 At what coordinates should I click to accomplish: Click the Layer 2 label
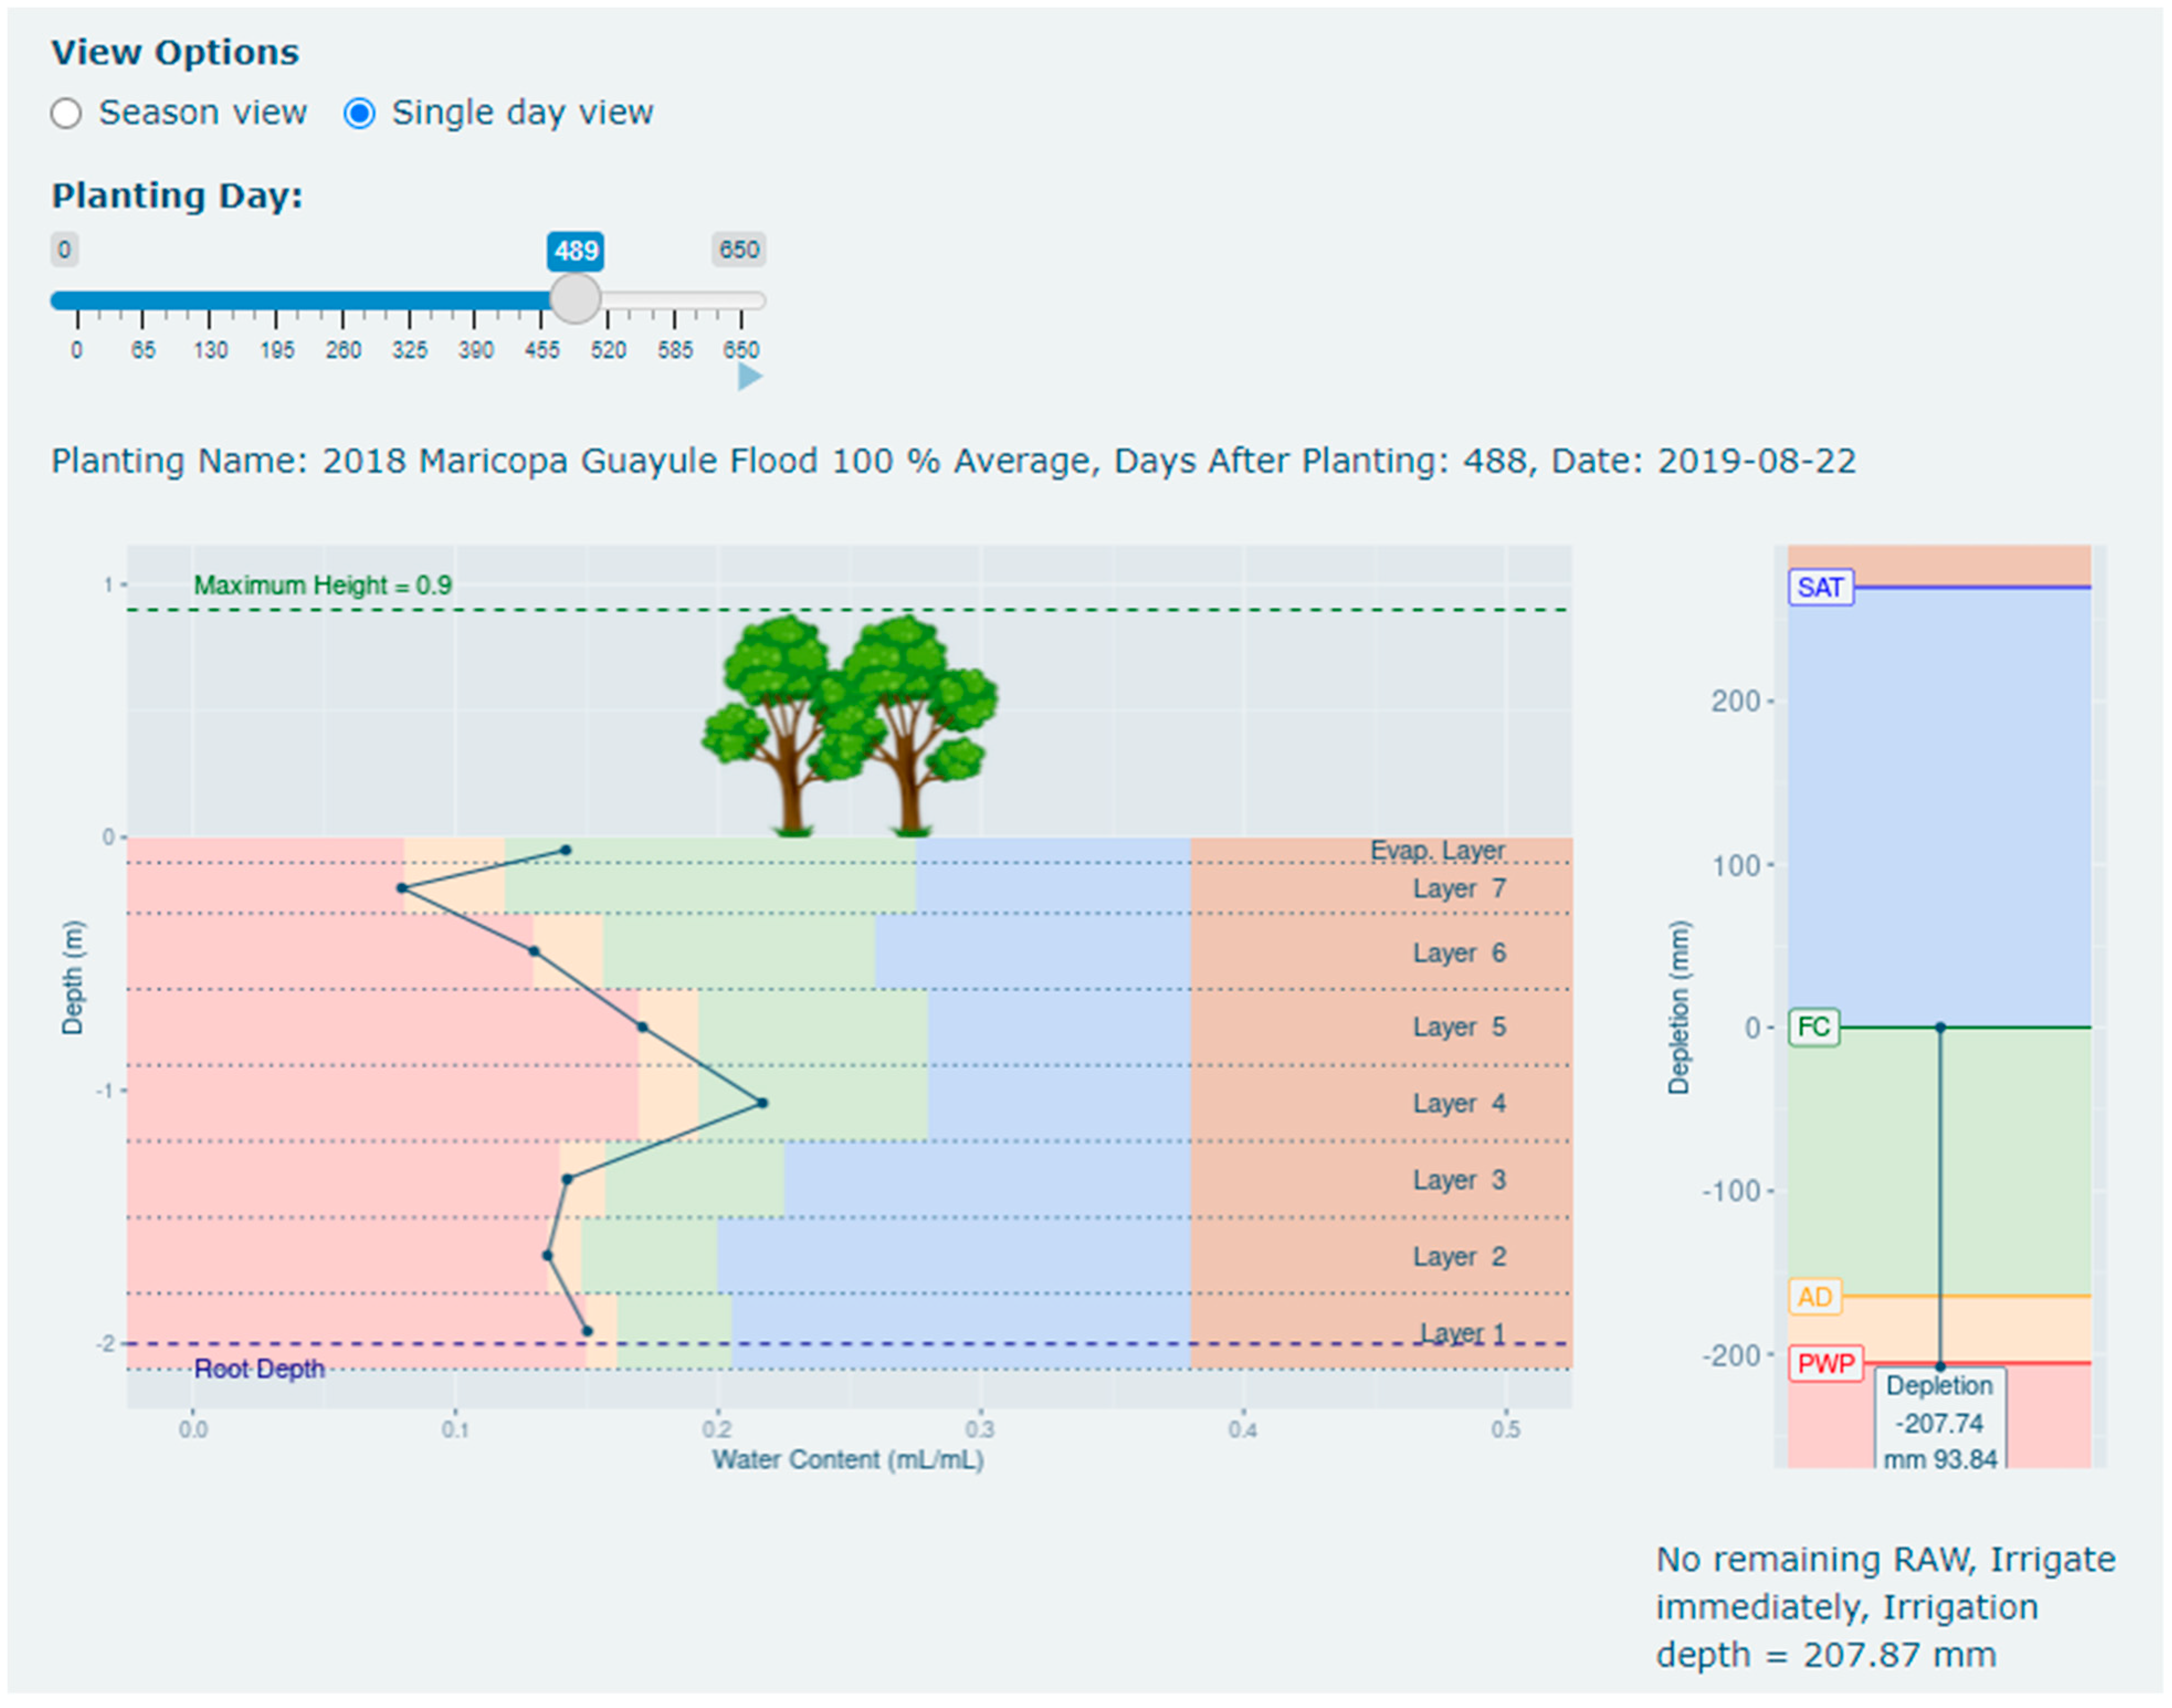click(x=1458, y=1256)
